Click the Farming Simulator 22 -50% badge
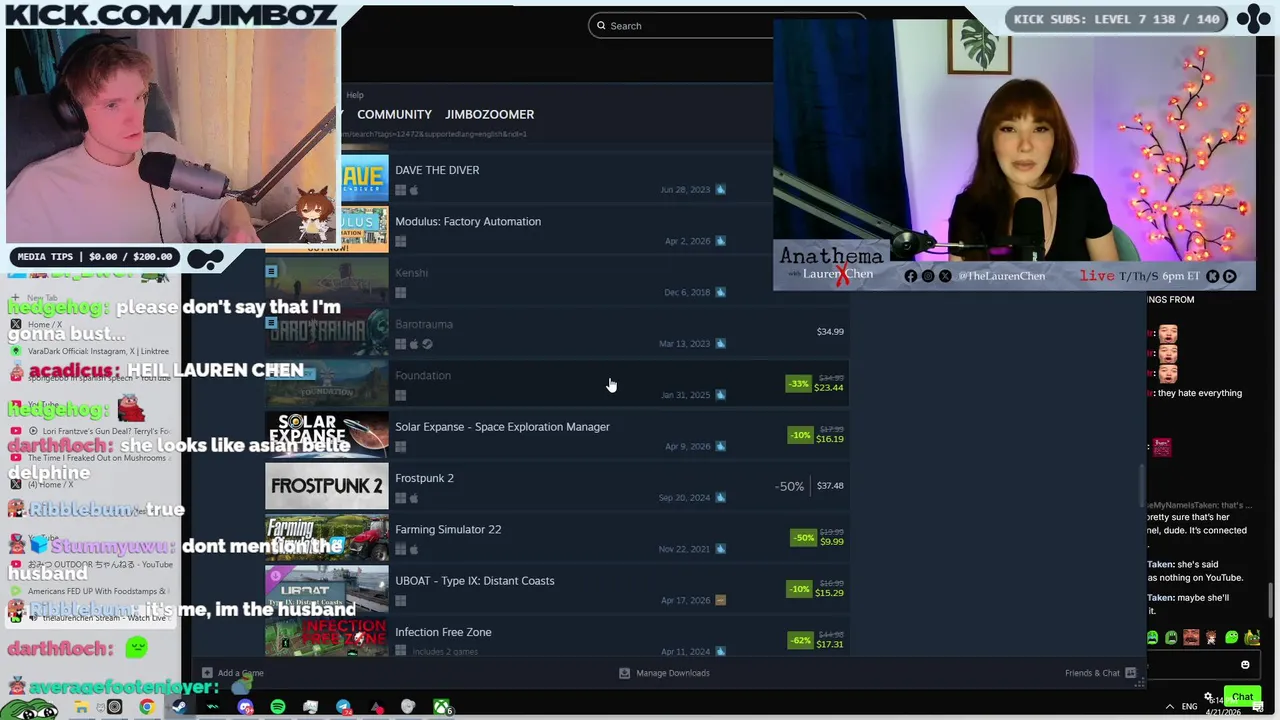 (804, 538)
